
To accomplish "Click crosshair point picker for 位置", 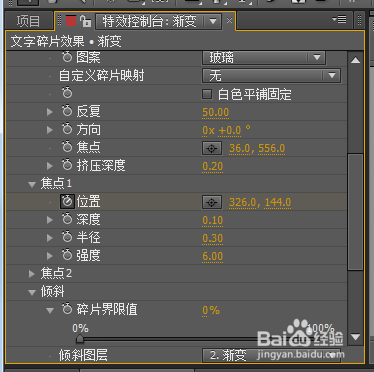I will (212, 202).
